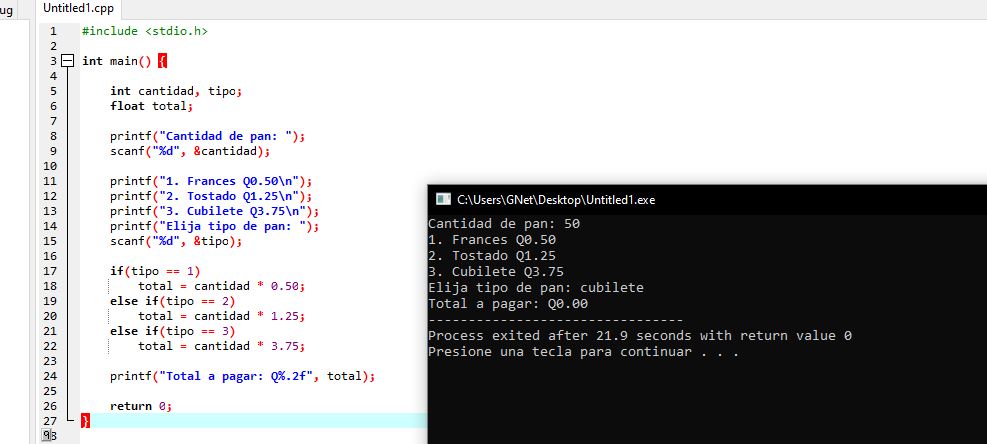Click the Untitled1.exe console title bar
The width and height of the screenshot is (987, 444).
(700, 200)
